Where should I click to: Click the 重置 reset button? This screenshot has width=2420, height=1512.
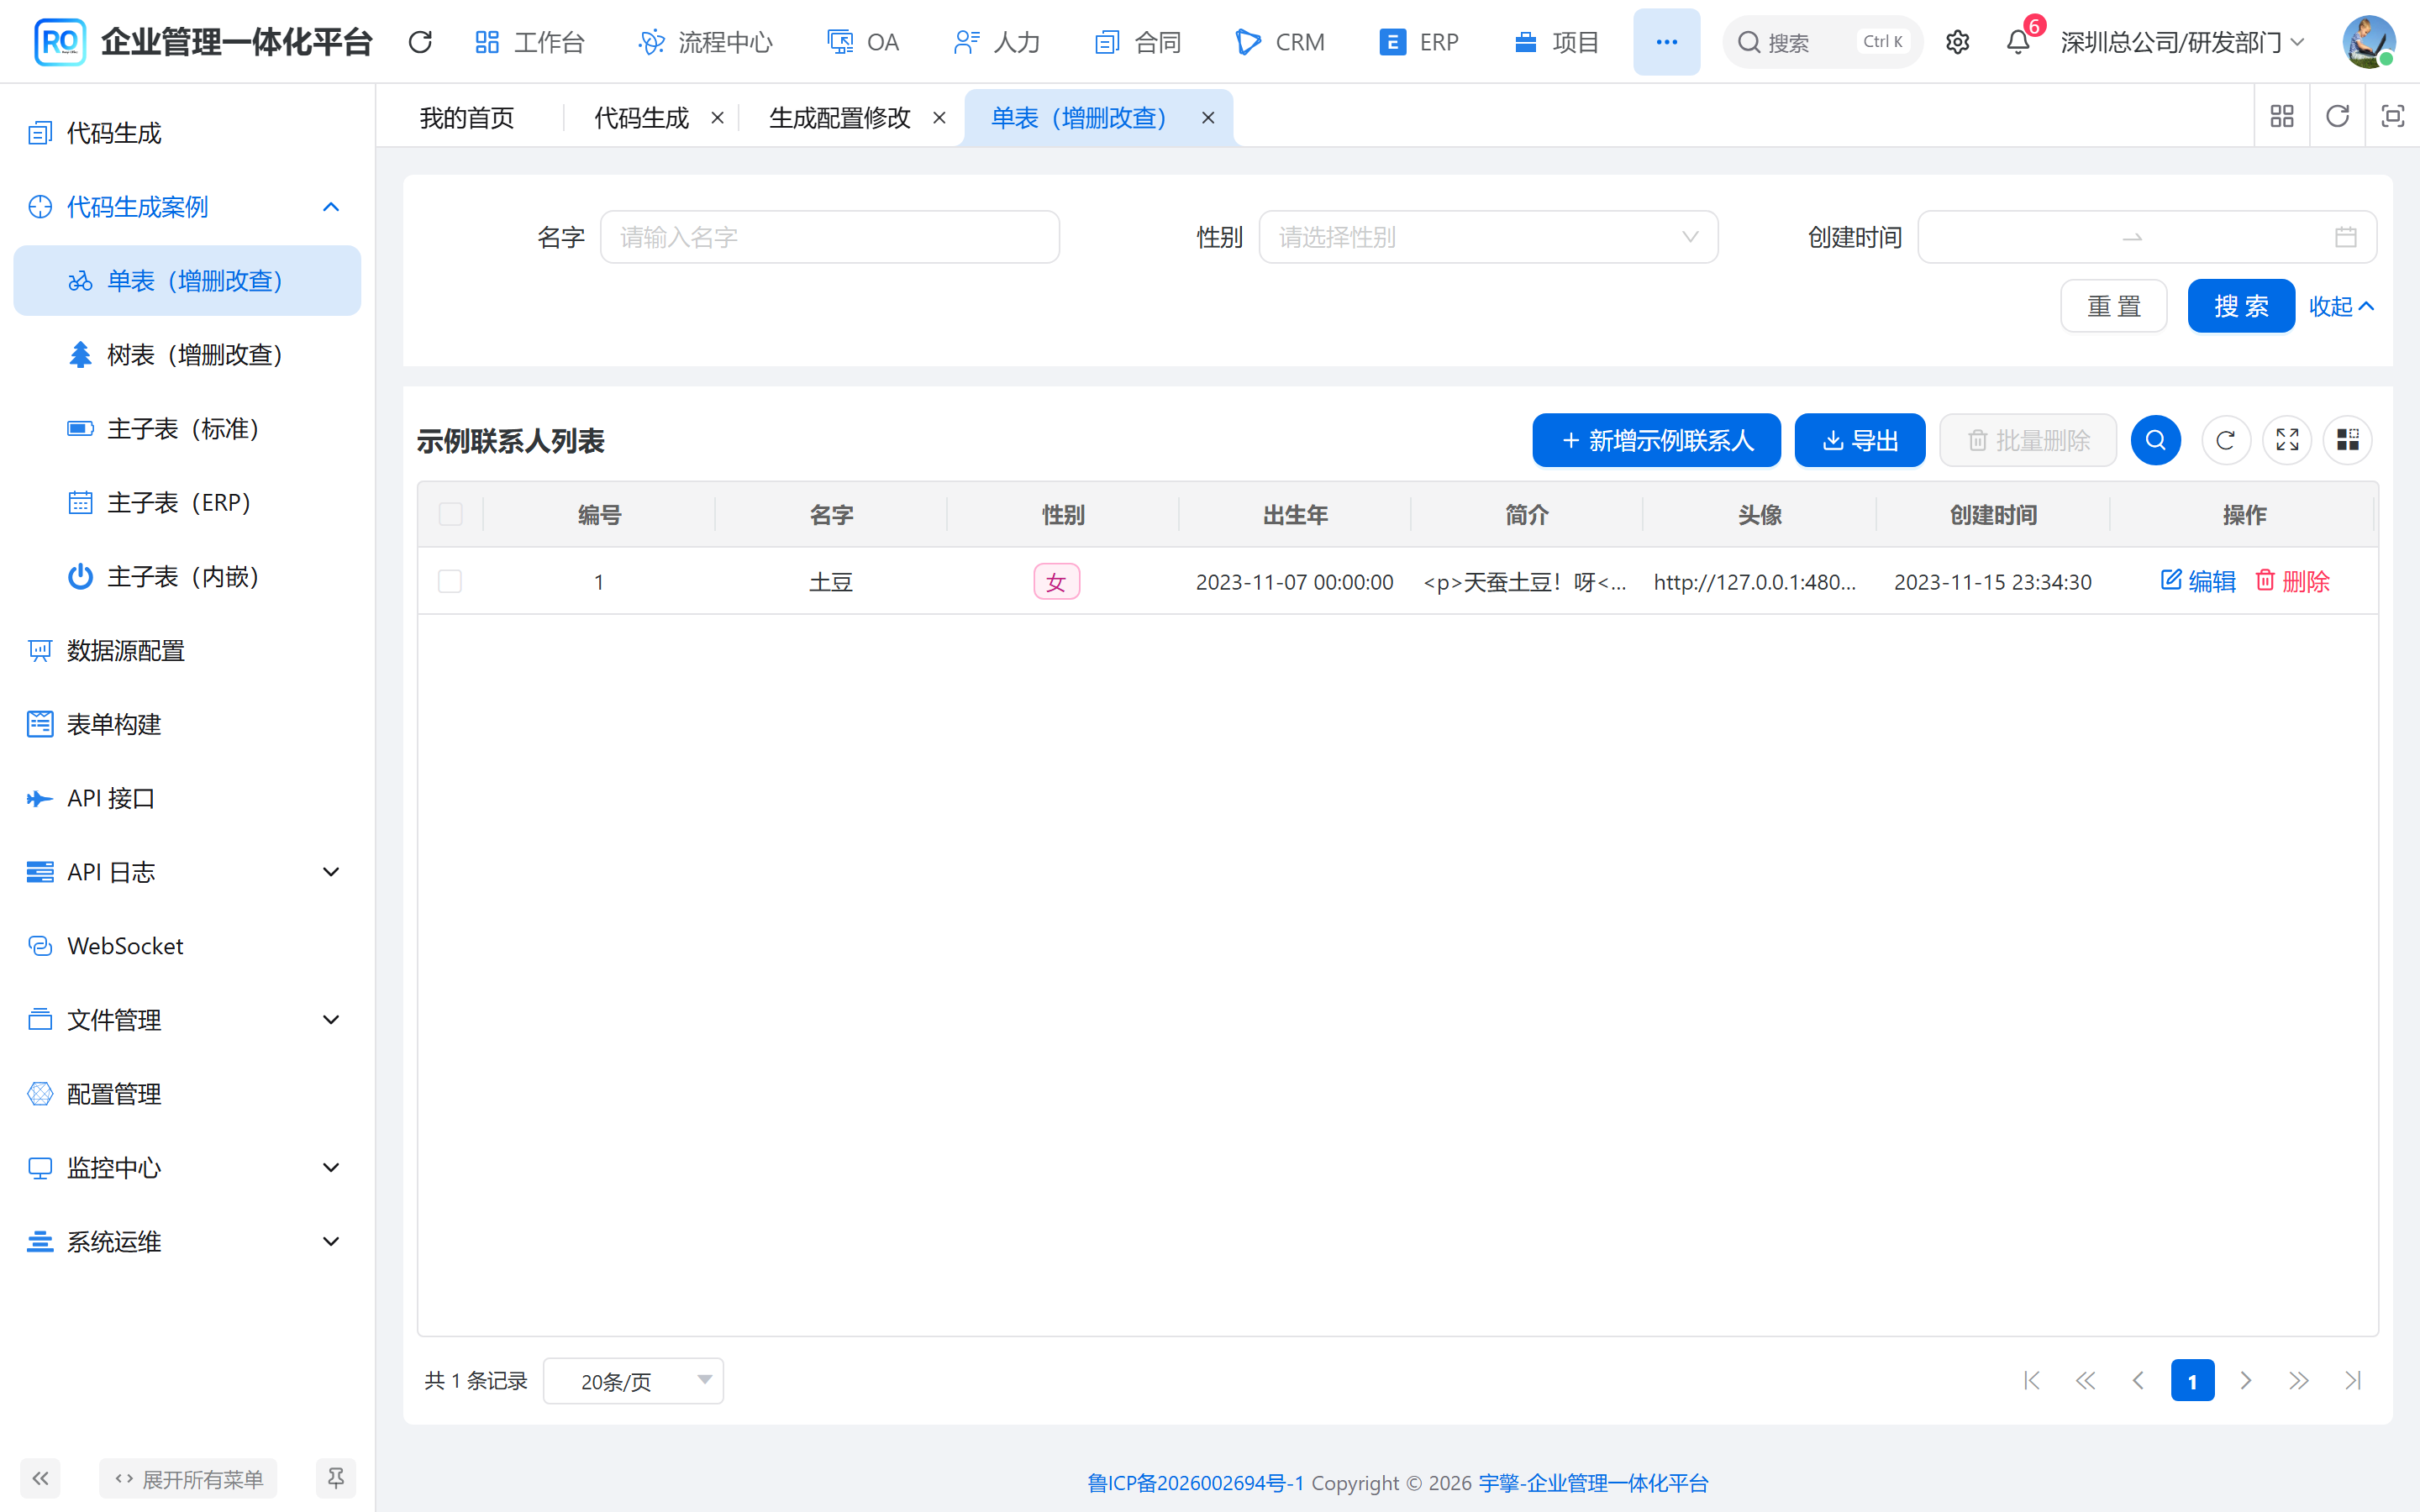[x=2113, y=306]
